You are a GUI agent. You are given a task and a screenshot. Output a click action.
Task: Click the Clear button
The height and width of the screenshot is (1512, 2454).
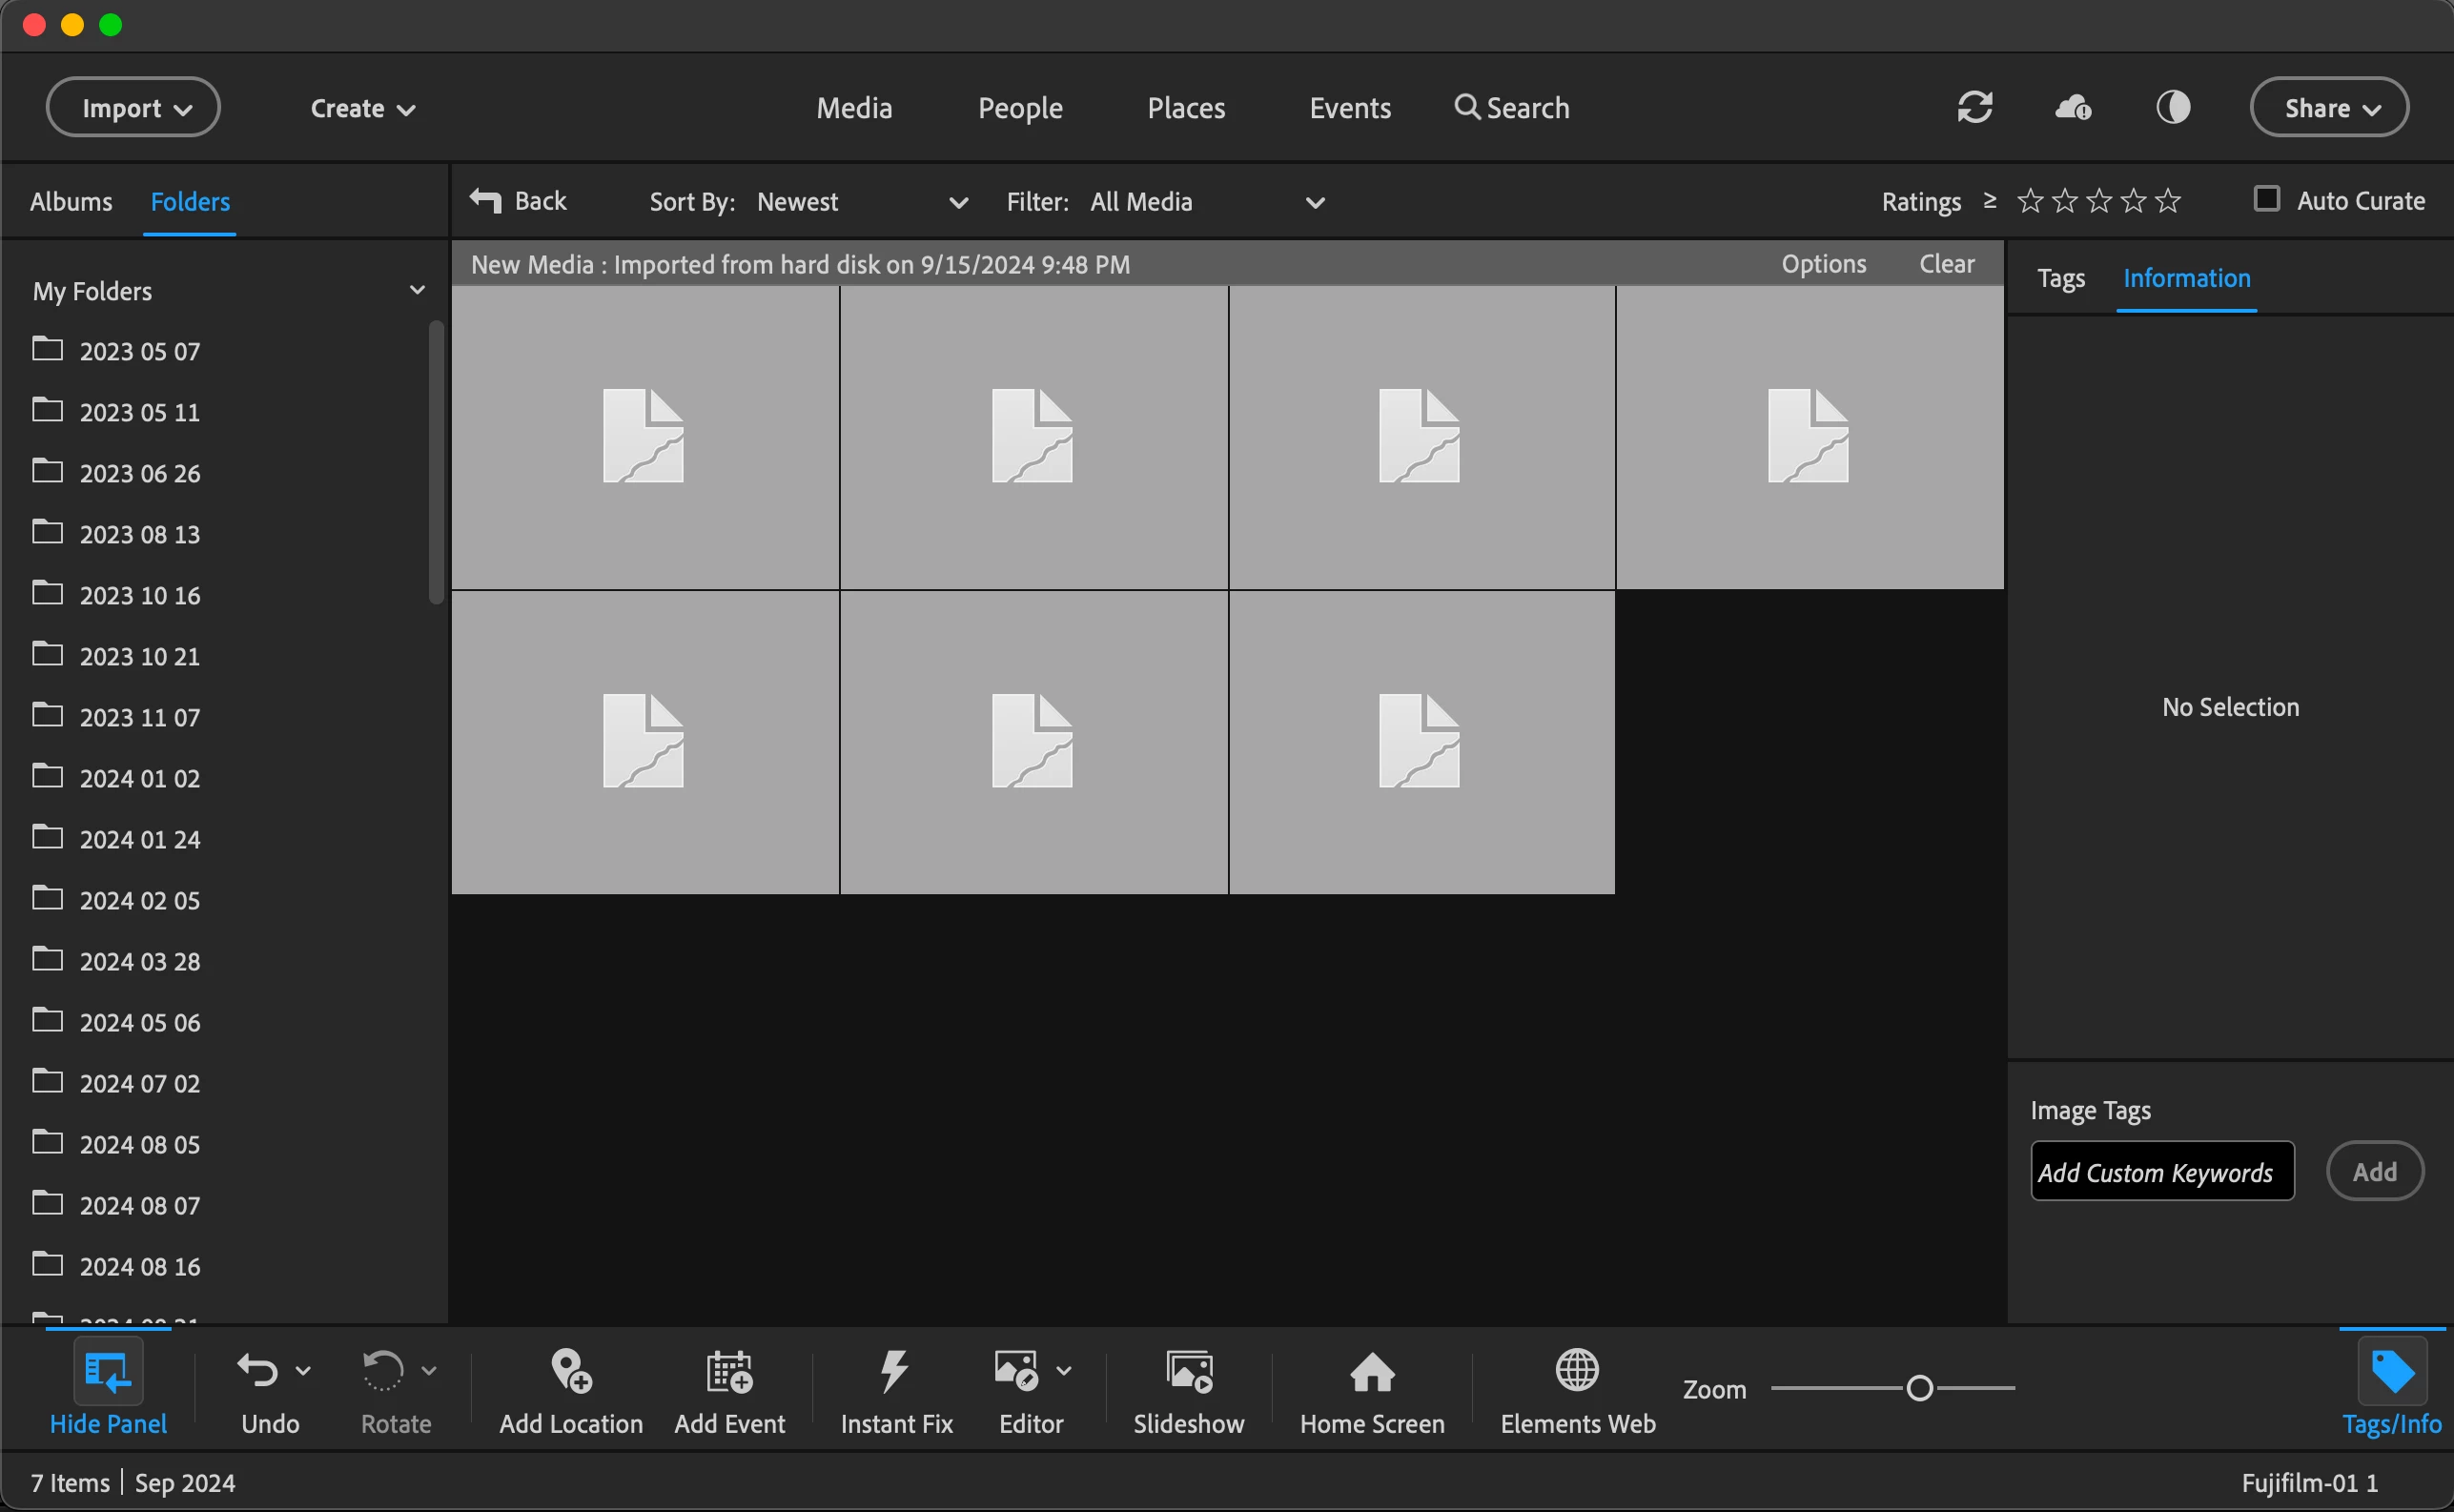coord(1945,264)
